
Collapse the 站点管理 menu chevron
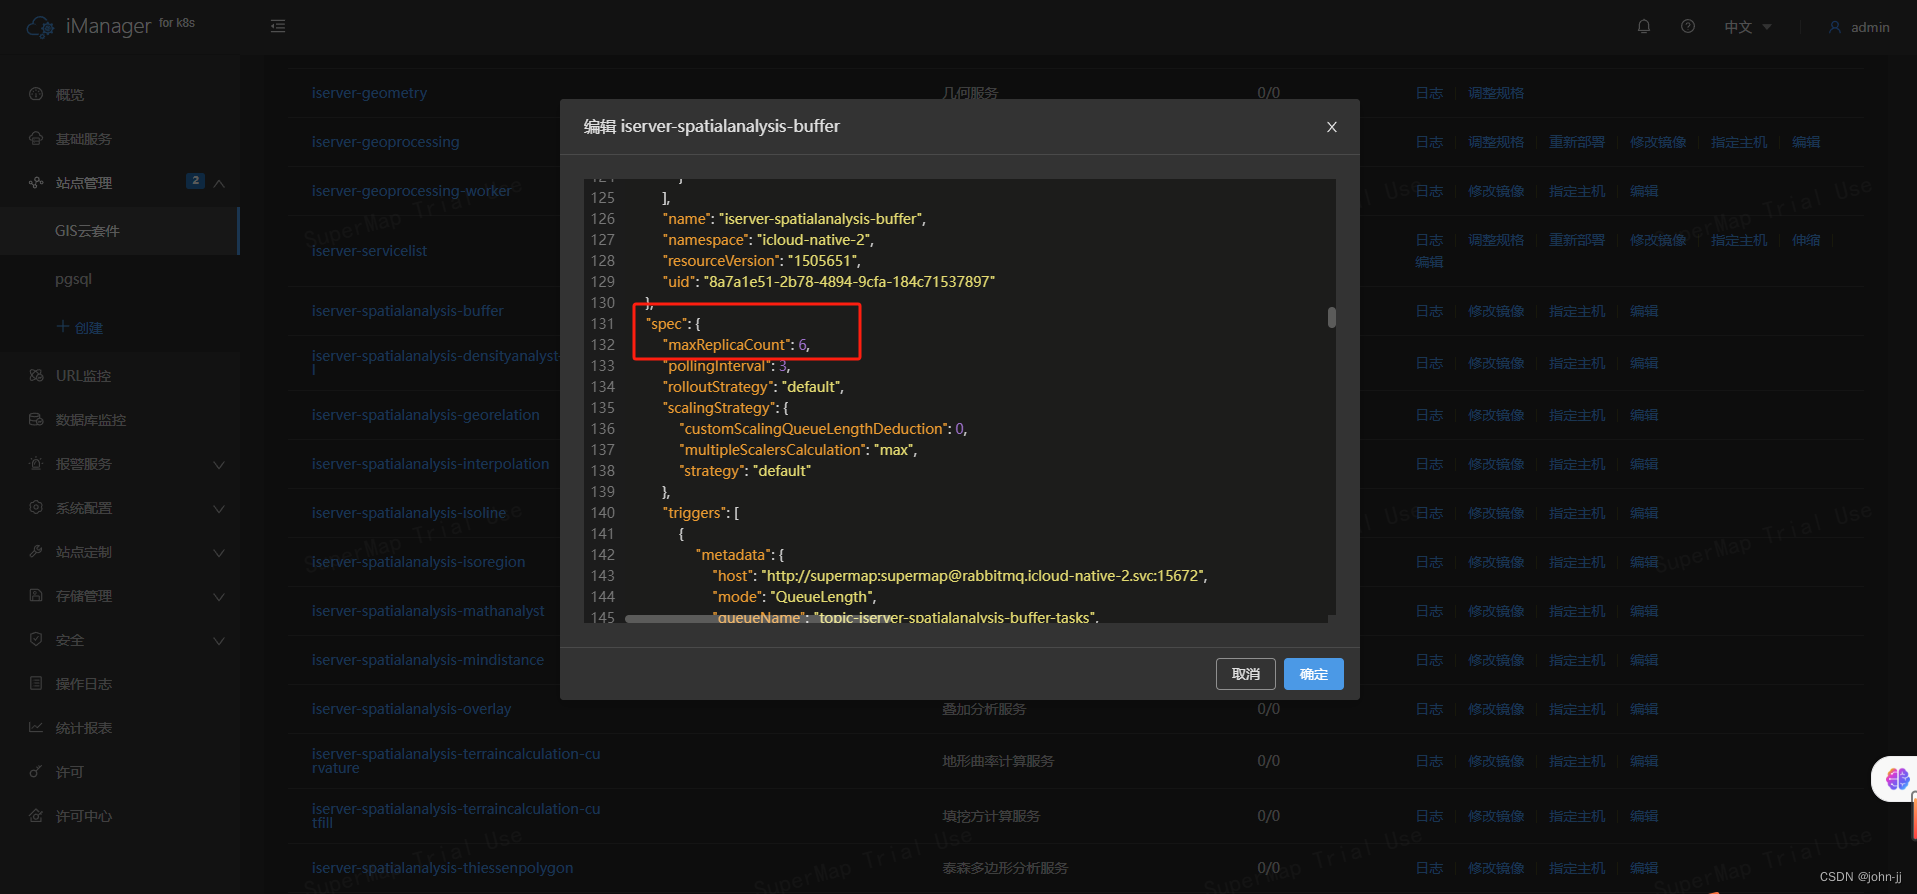219,183
